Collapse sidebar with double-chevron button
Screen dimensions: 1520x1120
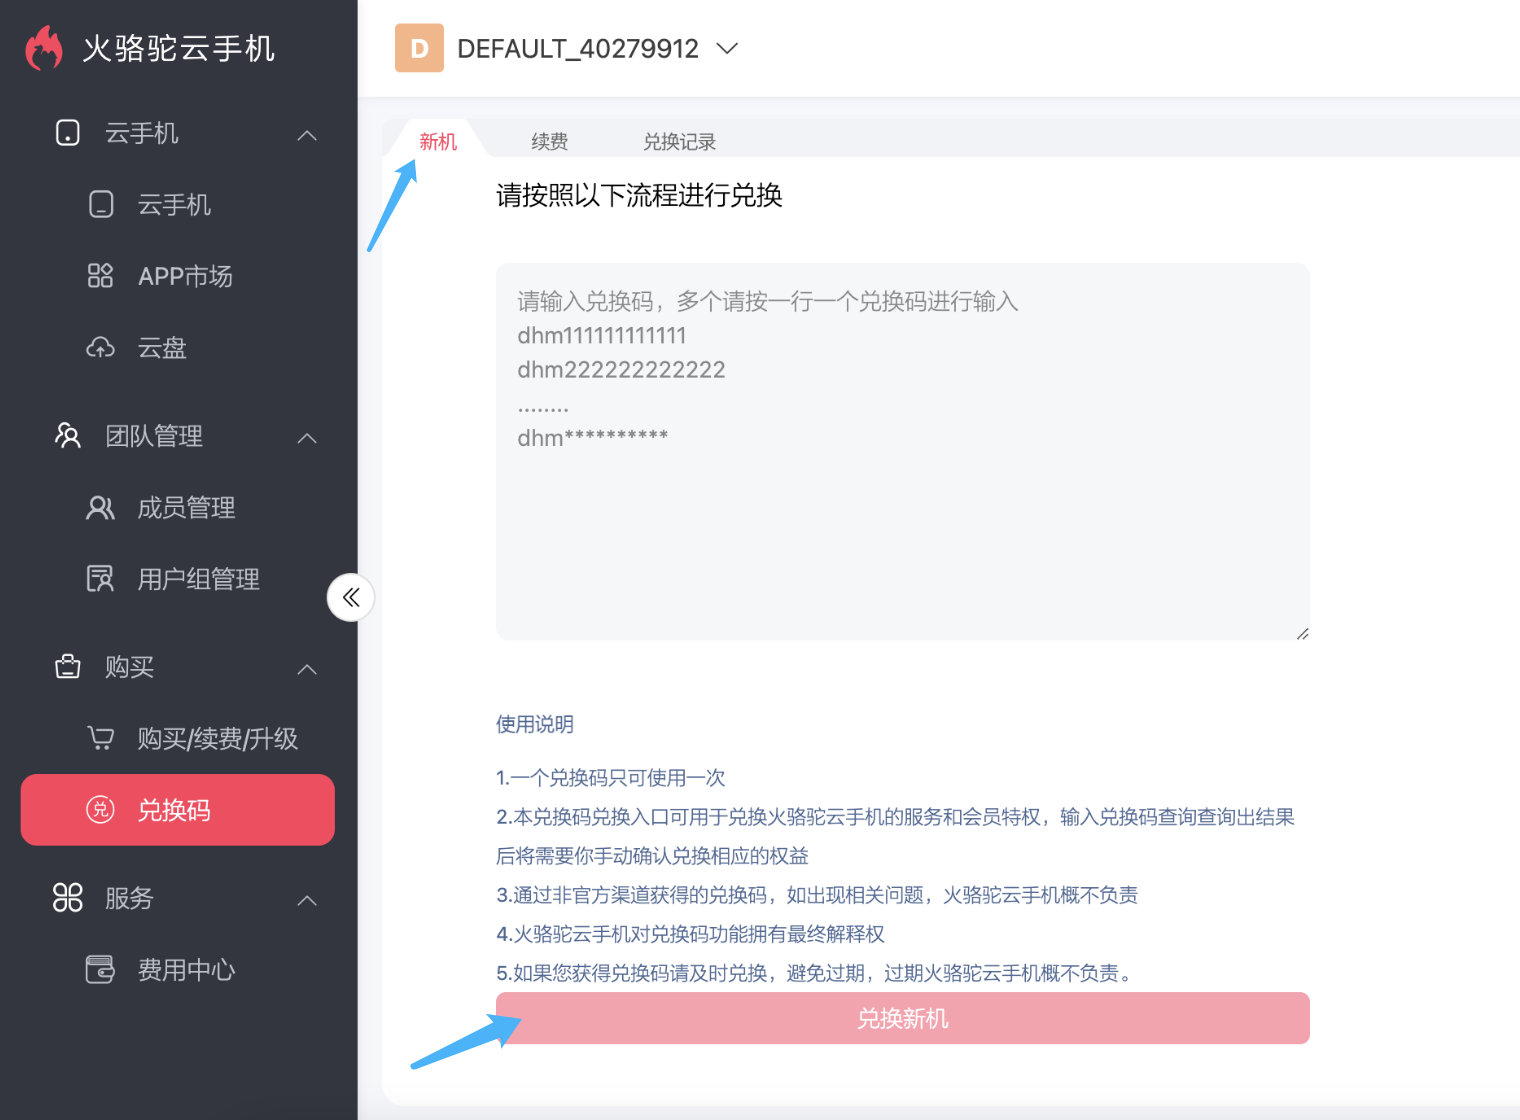351,598
